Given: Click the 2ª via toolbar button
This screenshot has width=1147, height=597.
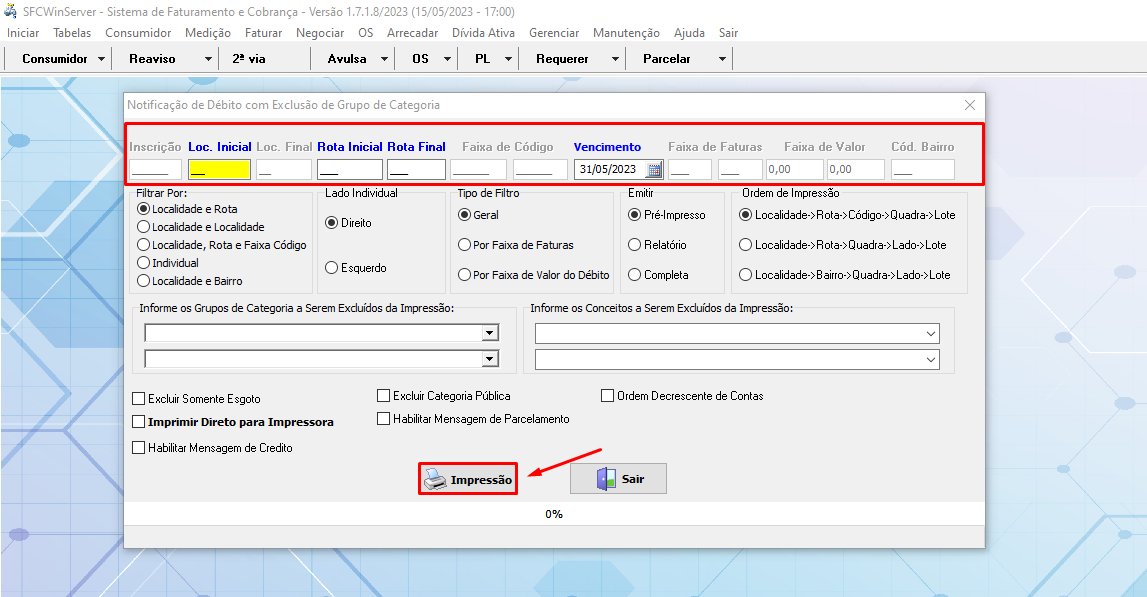Looking at the screenshot, I should 249,59.
